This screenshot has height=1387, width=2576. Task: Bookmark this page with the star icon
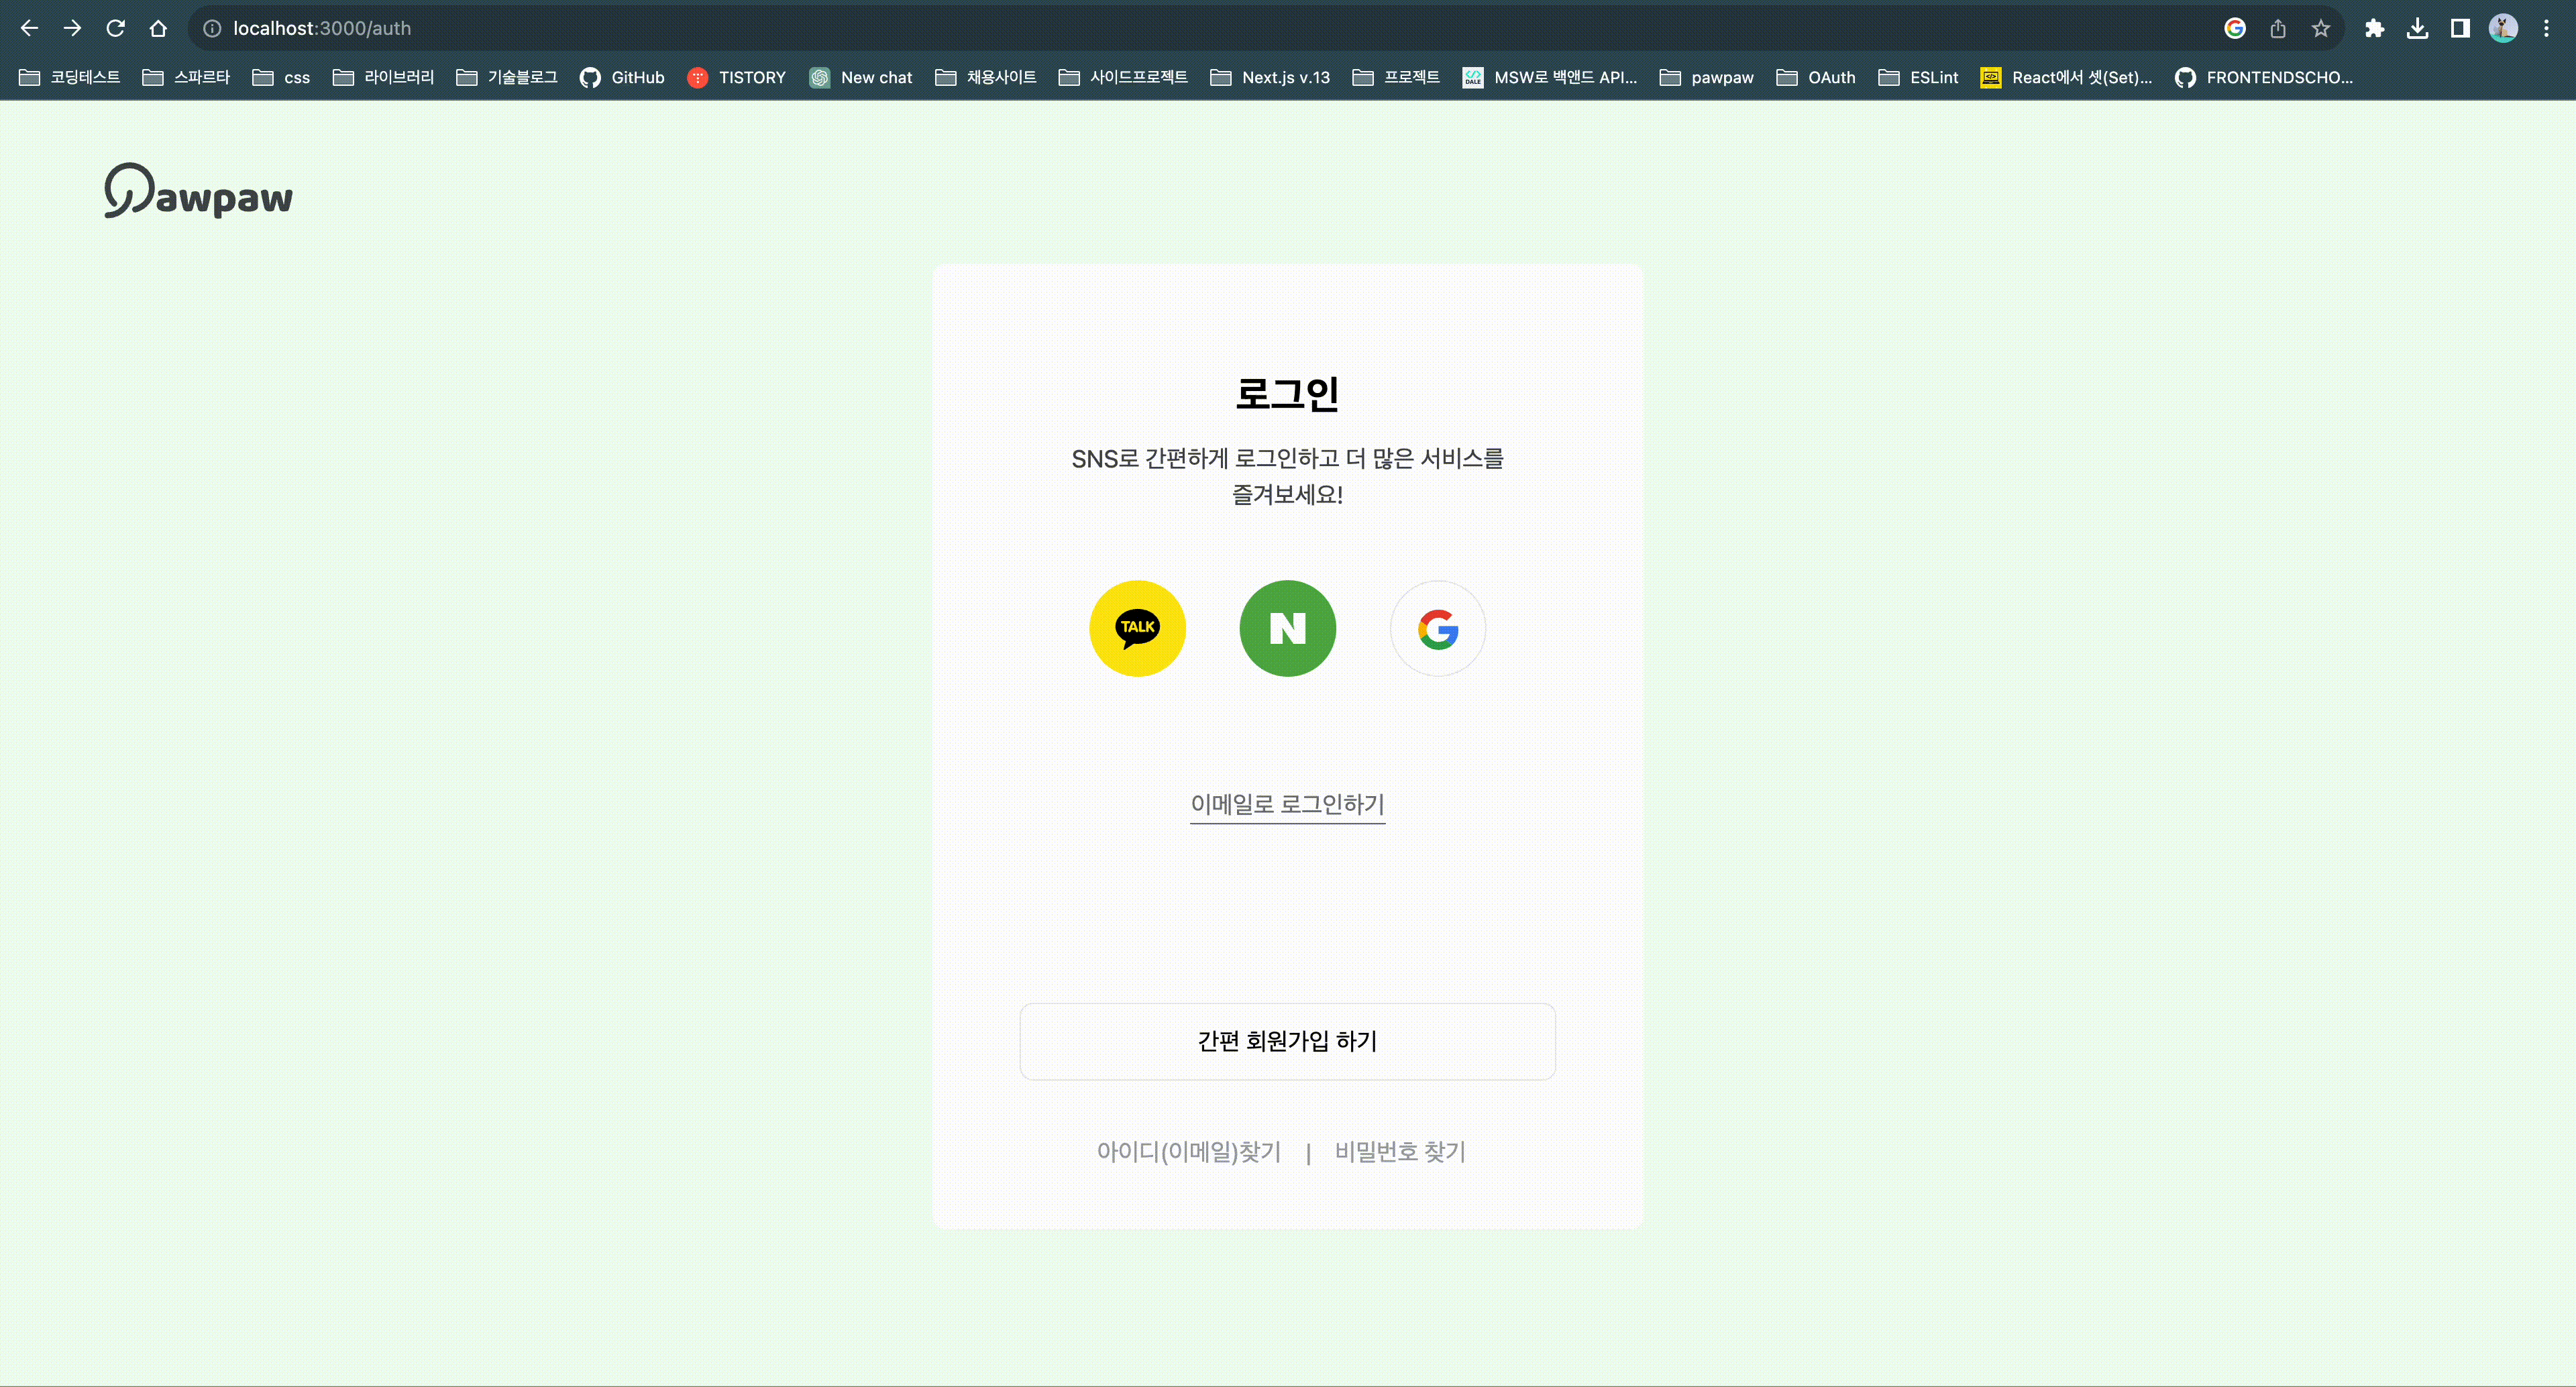[x=2321, y=28]
